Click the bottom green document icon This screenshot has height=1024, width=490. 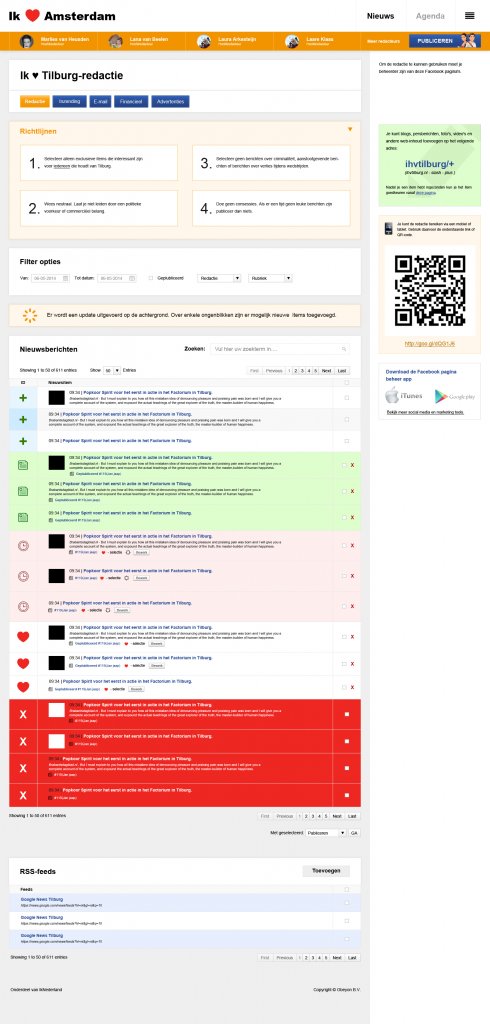(23, 517)
